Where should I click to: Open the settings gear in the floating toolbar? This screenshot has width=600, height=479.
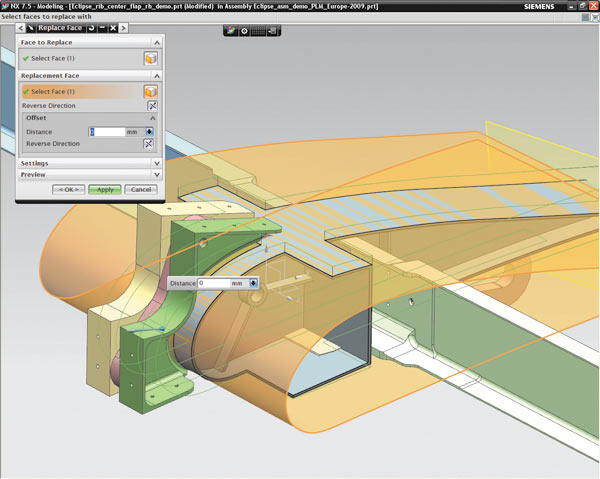(244, 31)
